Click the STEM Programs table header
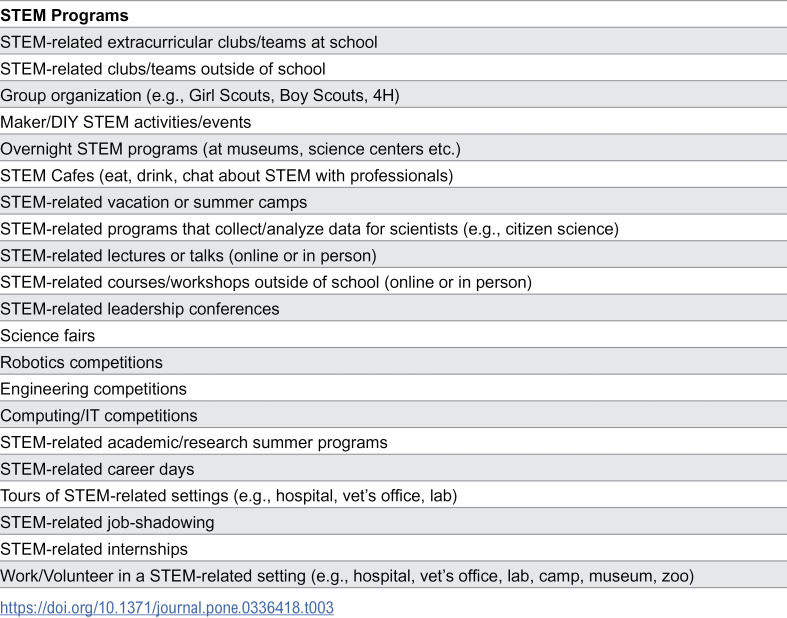The width and height of the screenshot is (787, 618). [x=394, y=15]
